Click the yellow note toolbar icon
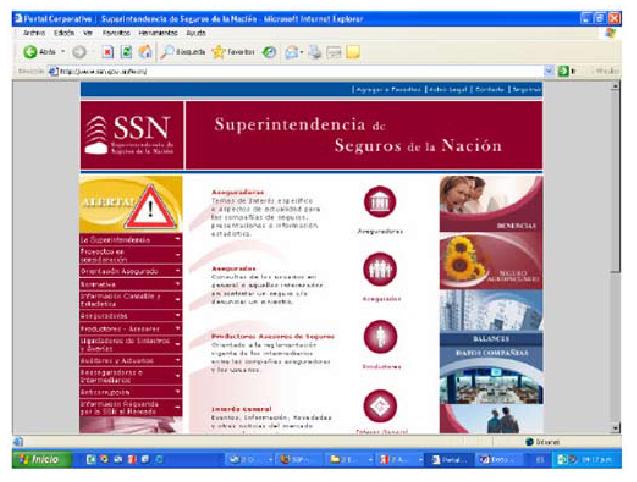This screenshot has width=637, height=482. point(353,52)
